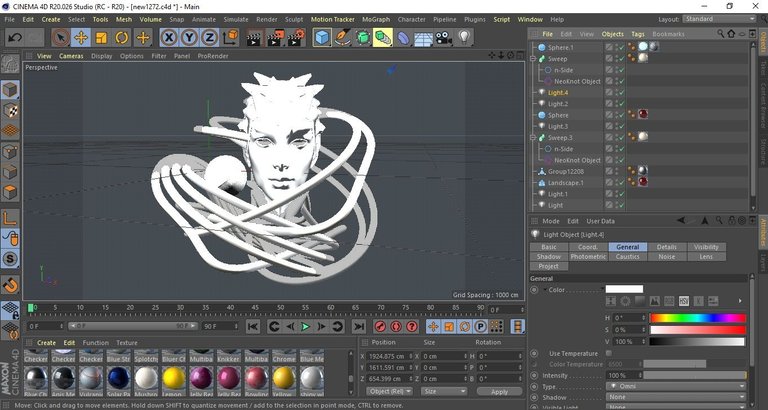Screen dimensions: 768x410
Task: Switch to the Visibility tab
Action: (x=706, y=247)
